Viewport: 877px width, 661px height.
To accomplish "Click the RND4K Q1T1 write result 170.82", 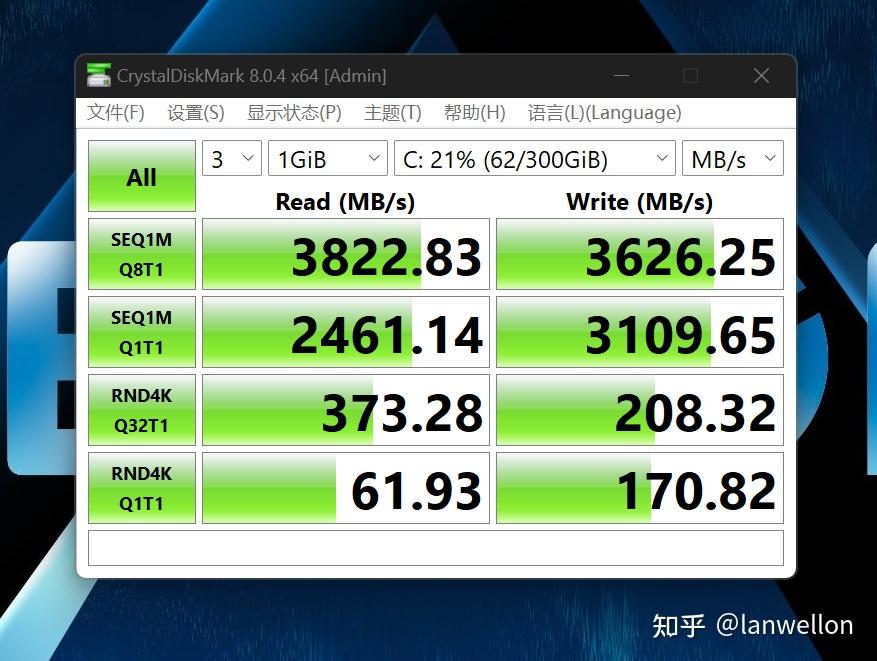I will [x=640, y=488].
